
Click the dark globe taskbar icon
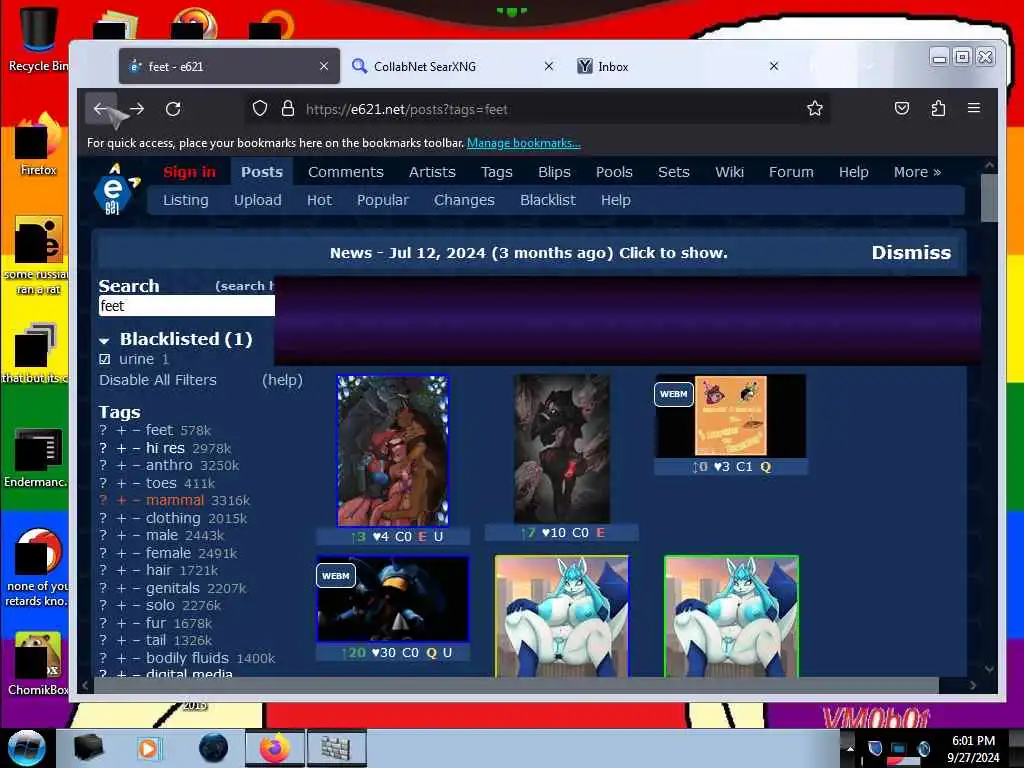coord(213,748)
